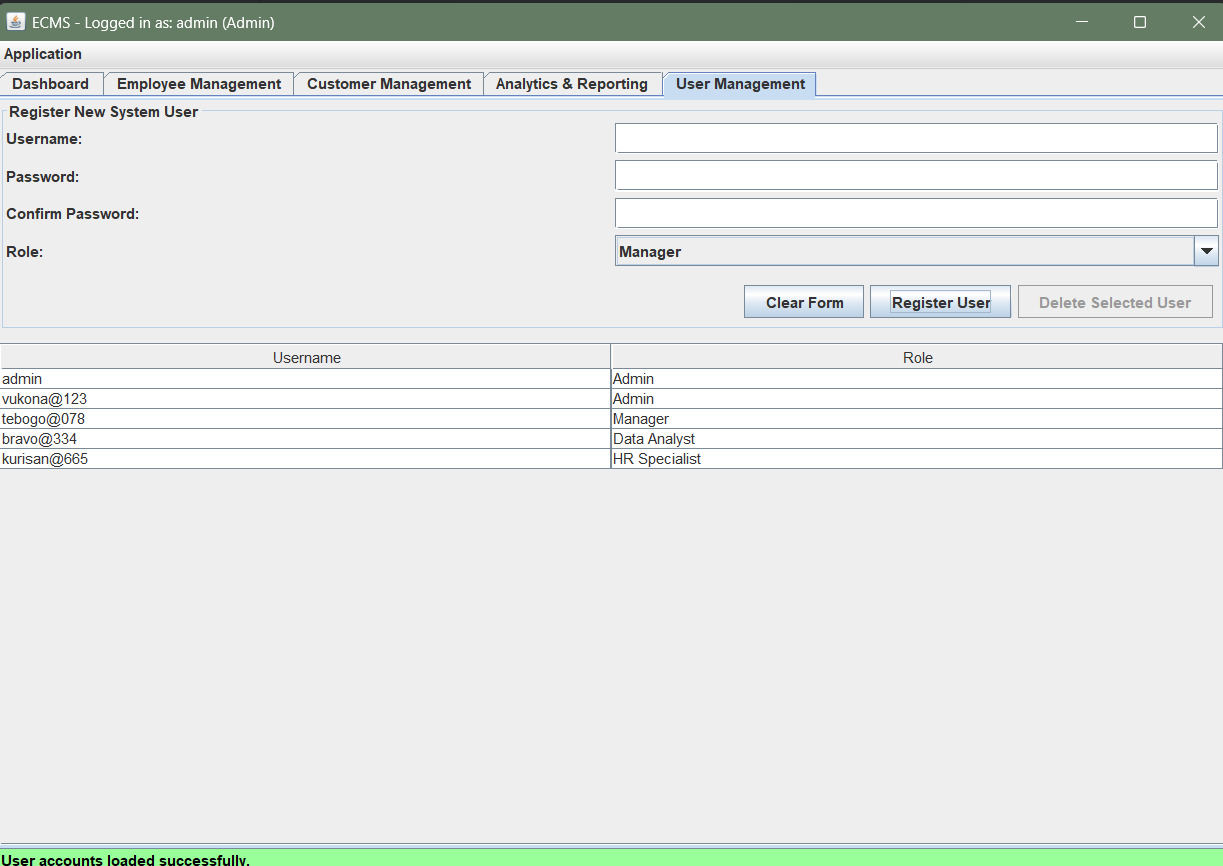Switch to the Dashboard tab
Screen dimensions: 1223x866
[52, 84]
